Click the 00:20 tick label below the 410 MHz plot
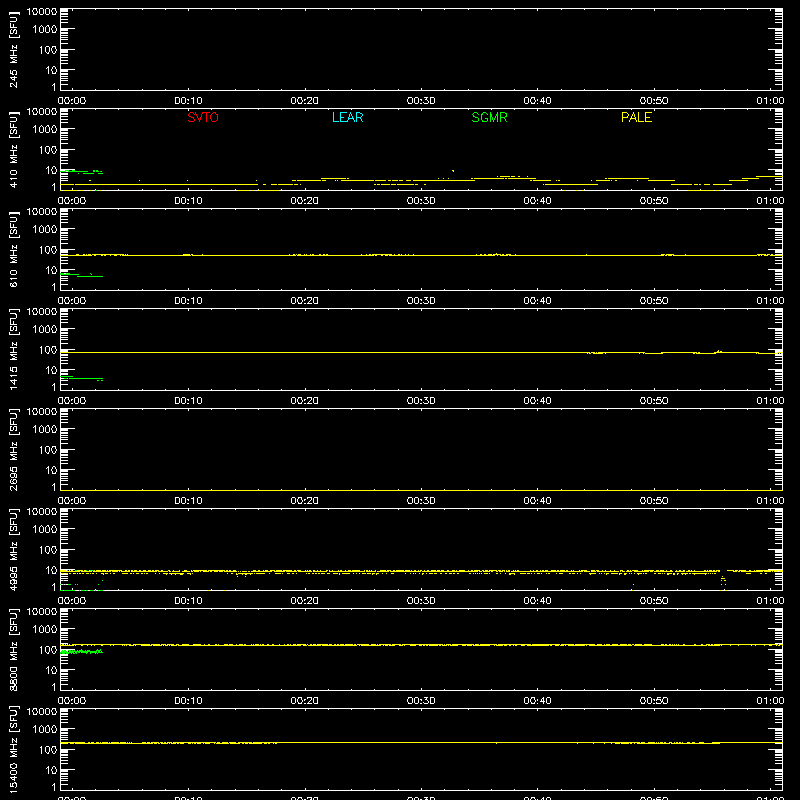800x800 pixels. click(x=305, y=201)
